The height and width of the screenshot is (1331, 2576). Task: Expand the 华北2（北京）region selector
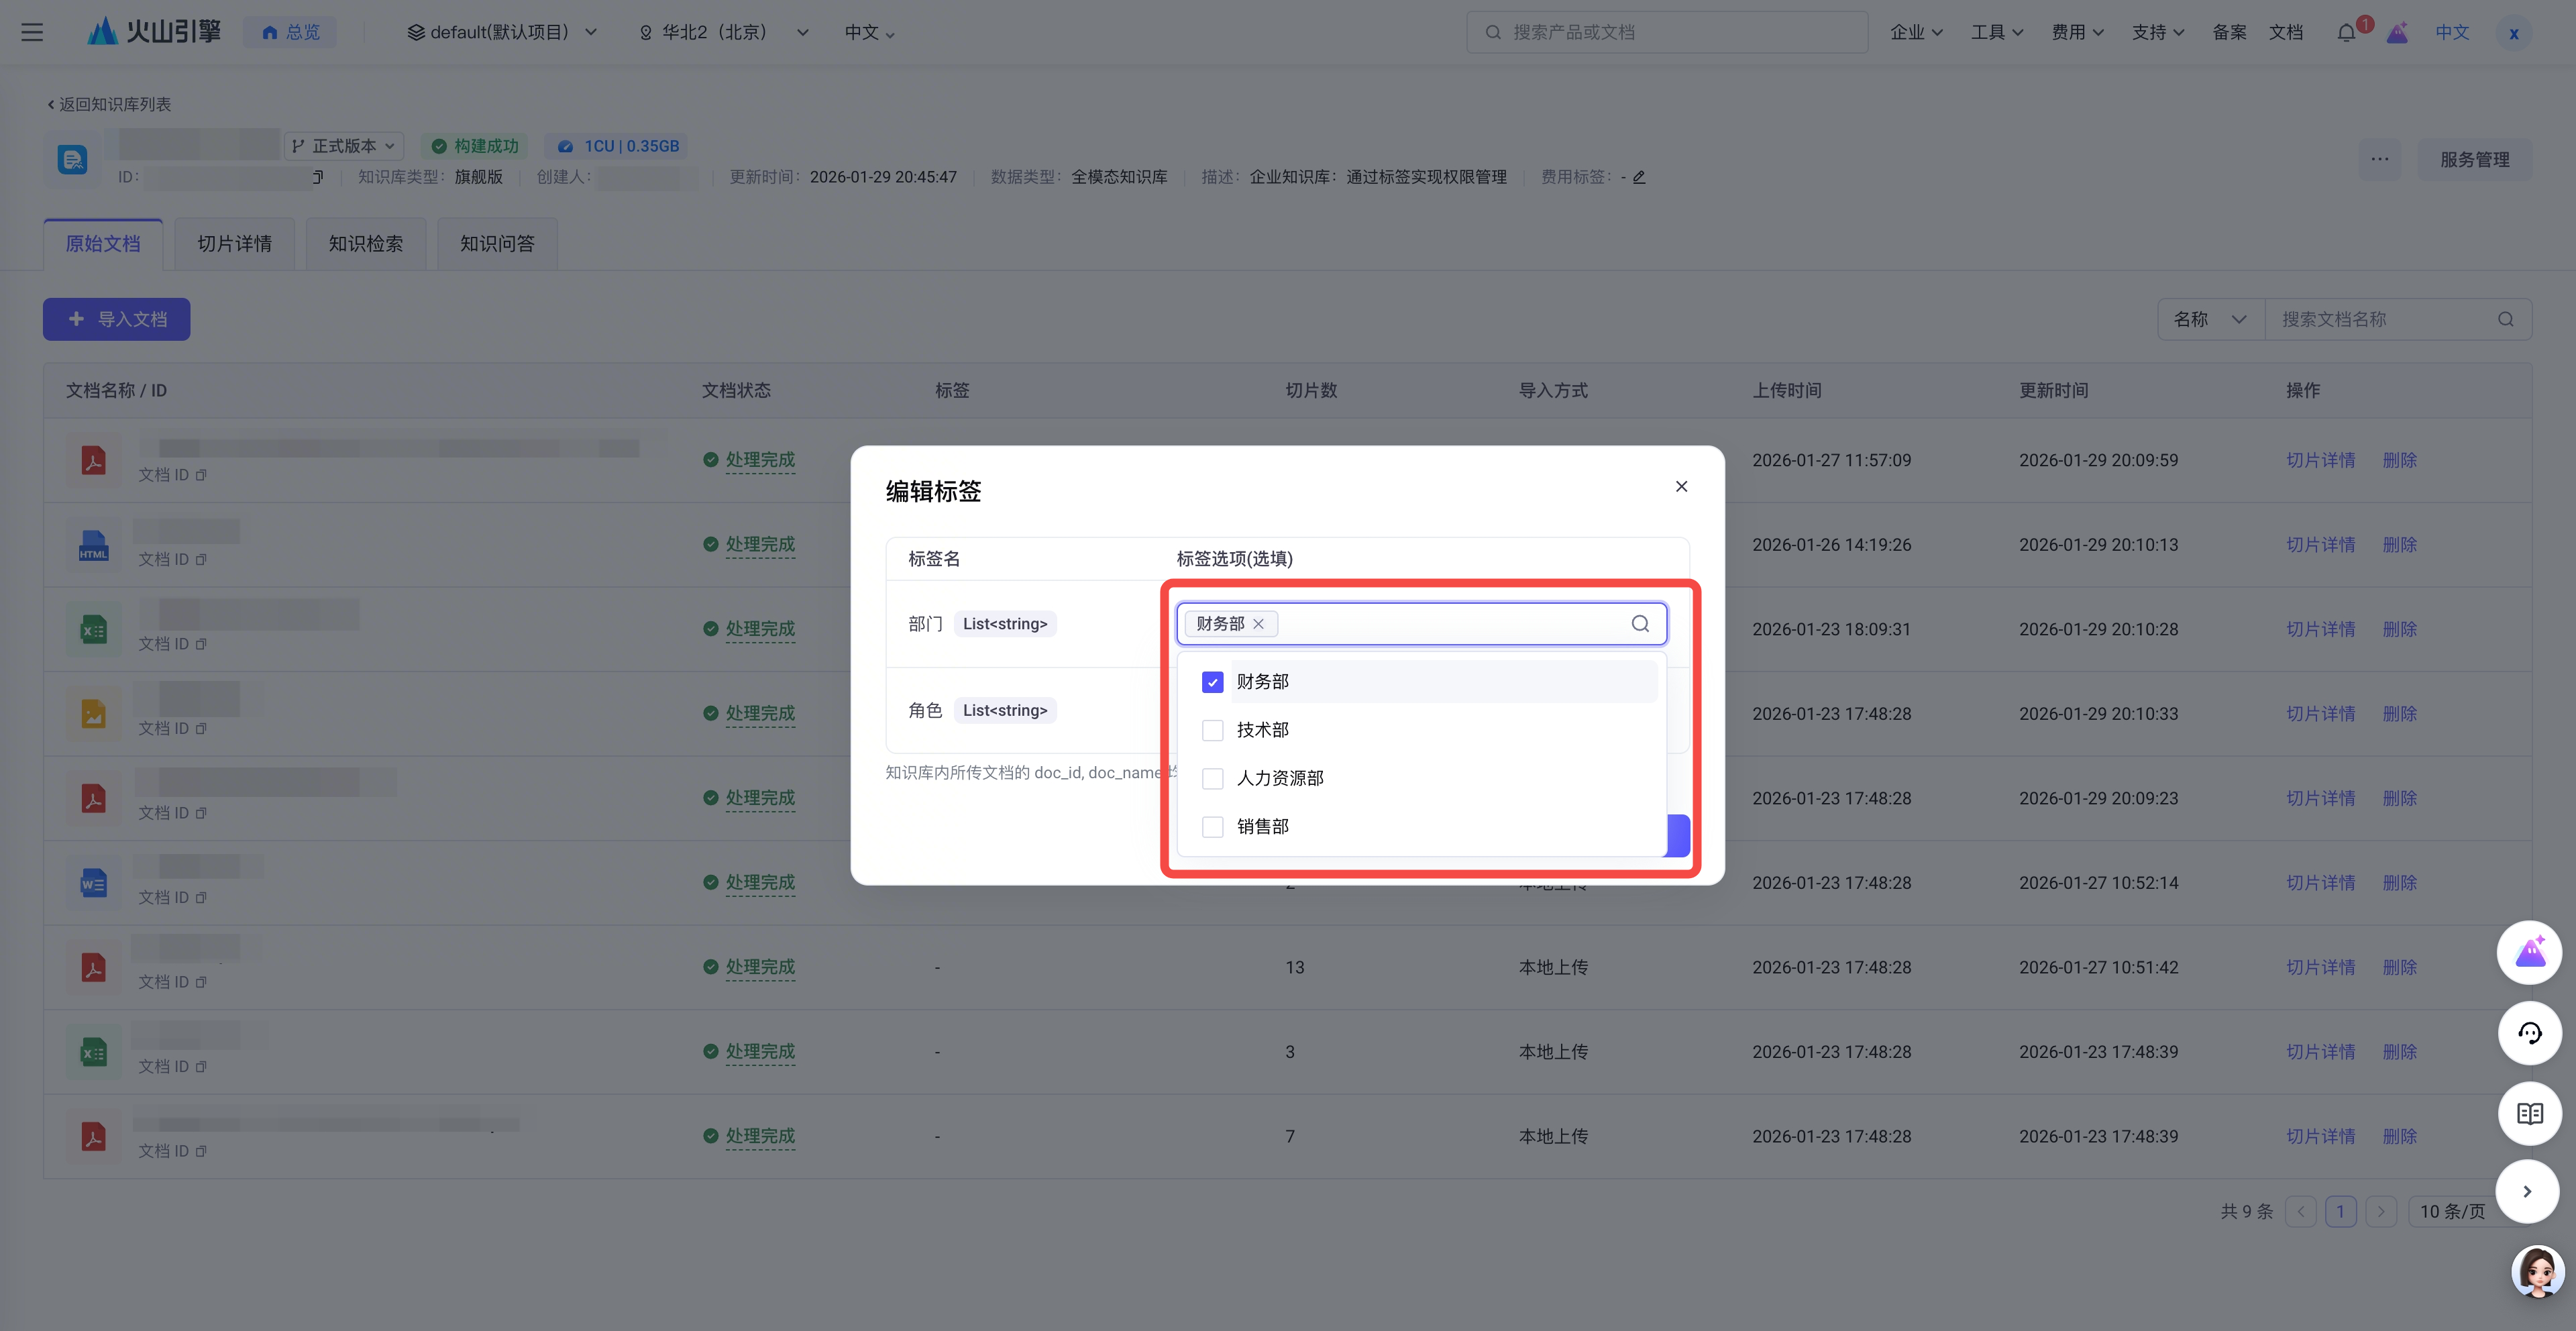(x=723, y=32)
